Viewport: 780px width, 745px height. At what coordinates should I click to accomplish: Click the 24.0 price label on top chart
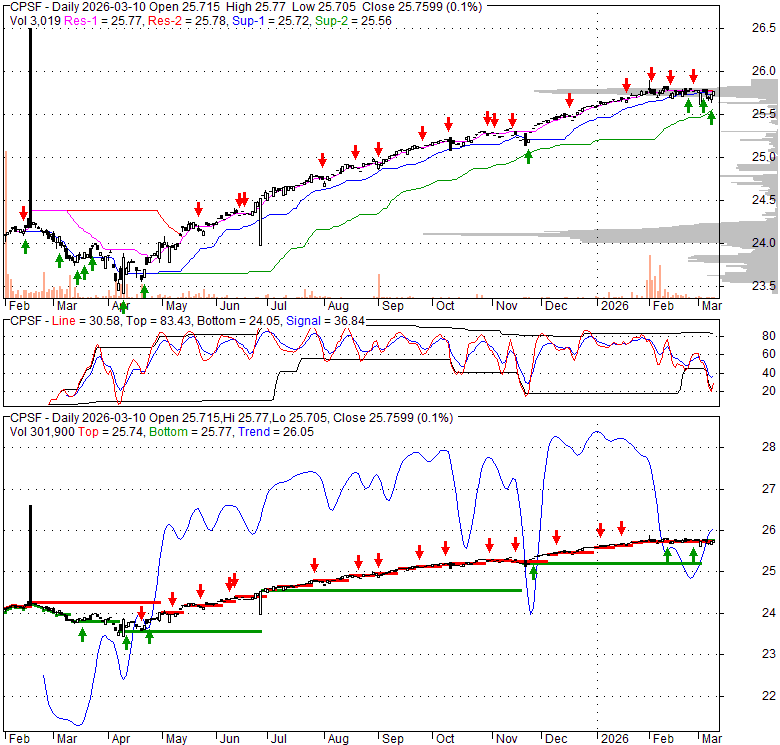pos(764,243)
